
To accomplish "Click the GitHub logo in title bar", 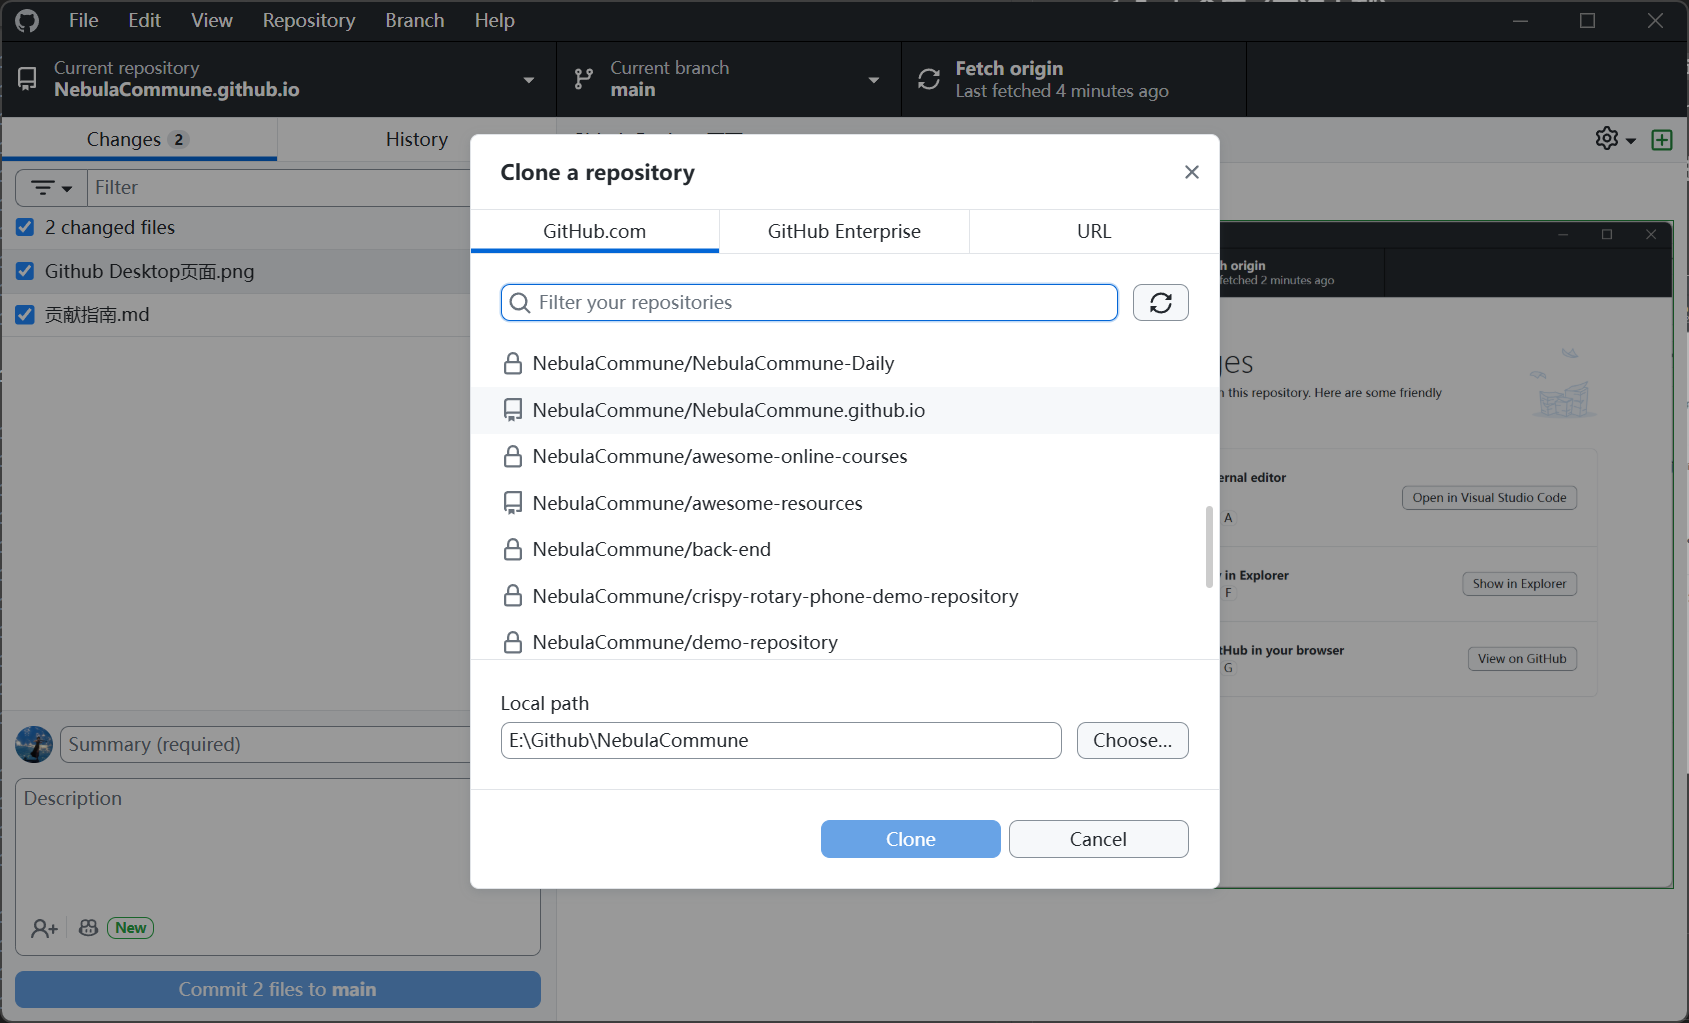I will (27, 20).
